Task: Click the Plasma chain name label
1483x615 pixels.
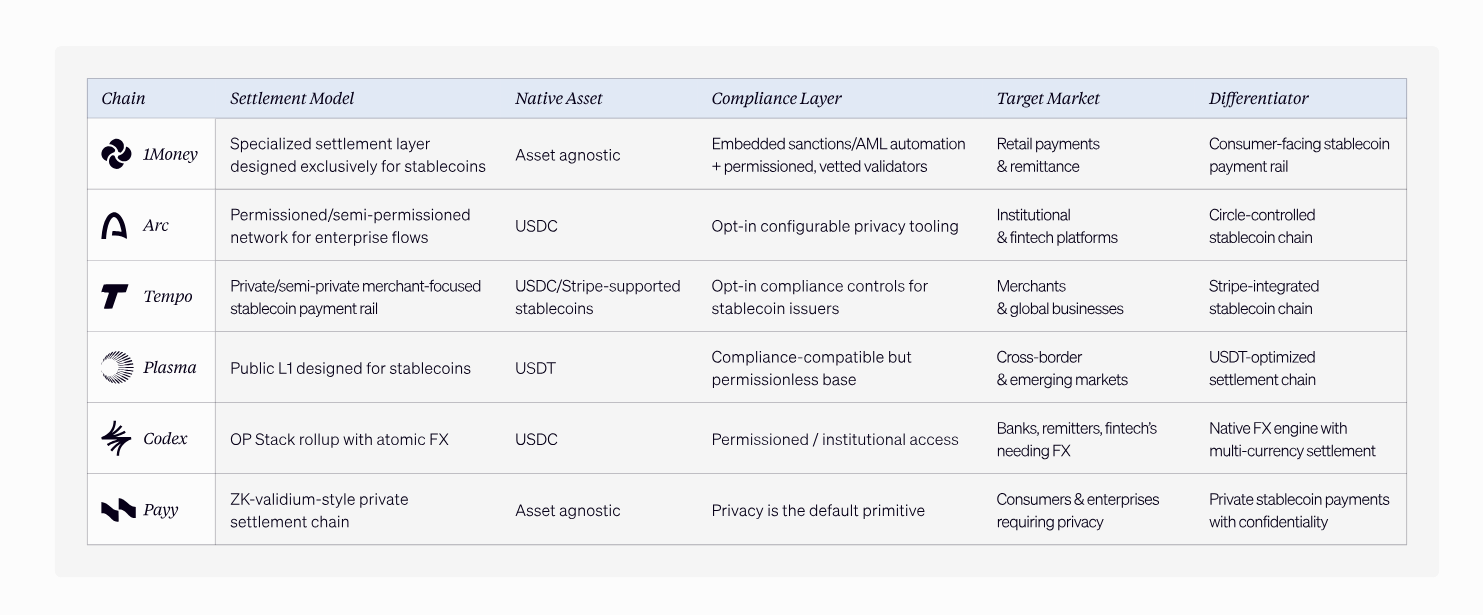Action: [170, 367]
